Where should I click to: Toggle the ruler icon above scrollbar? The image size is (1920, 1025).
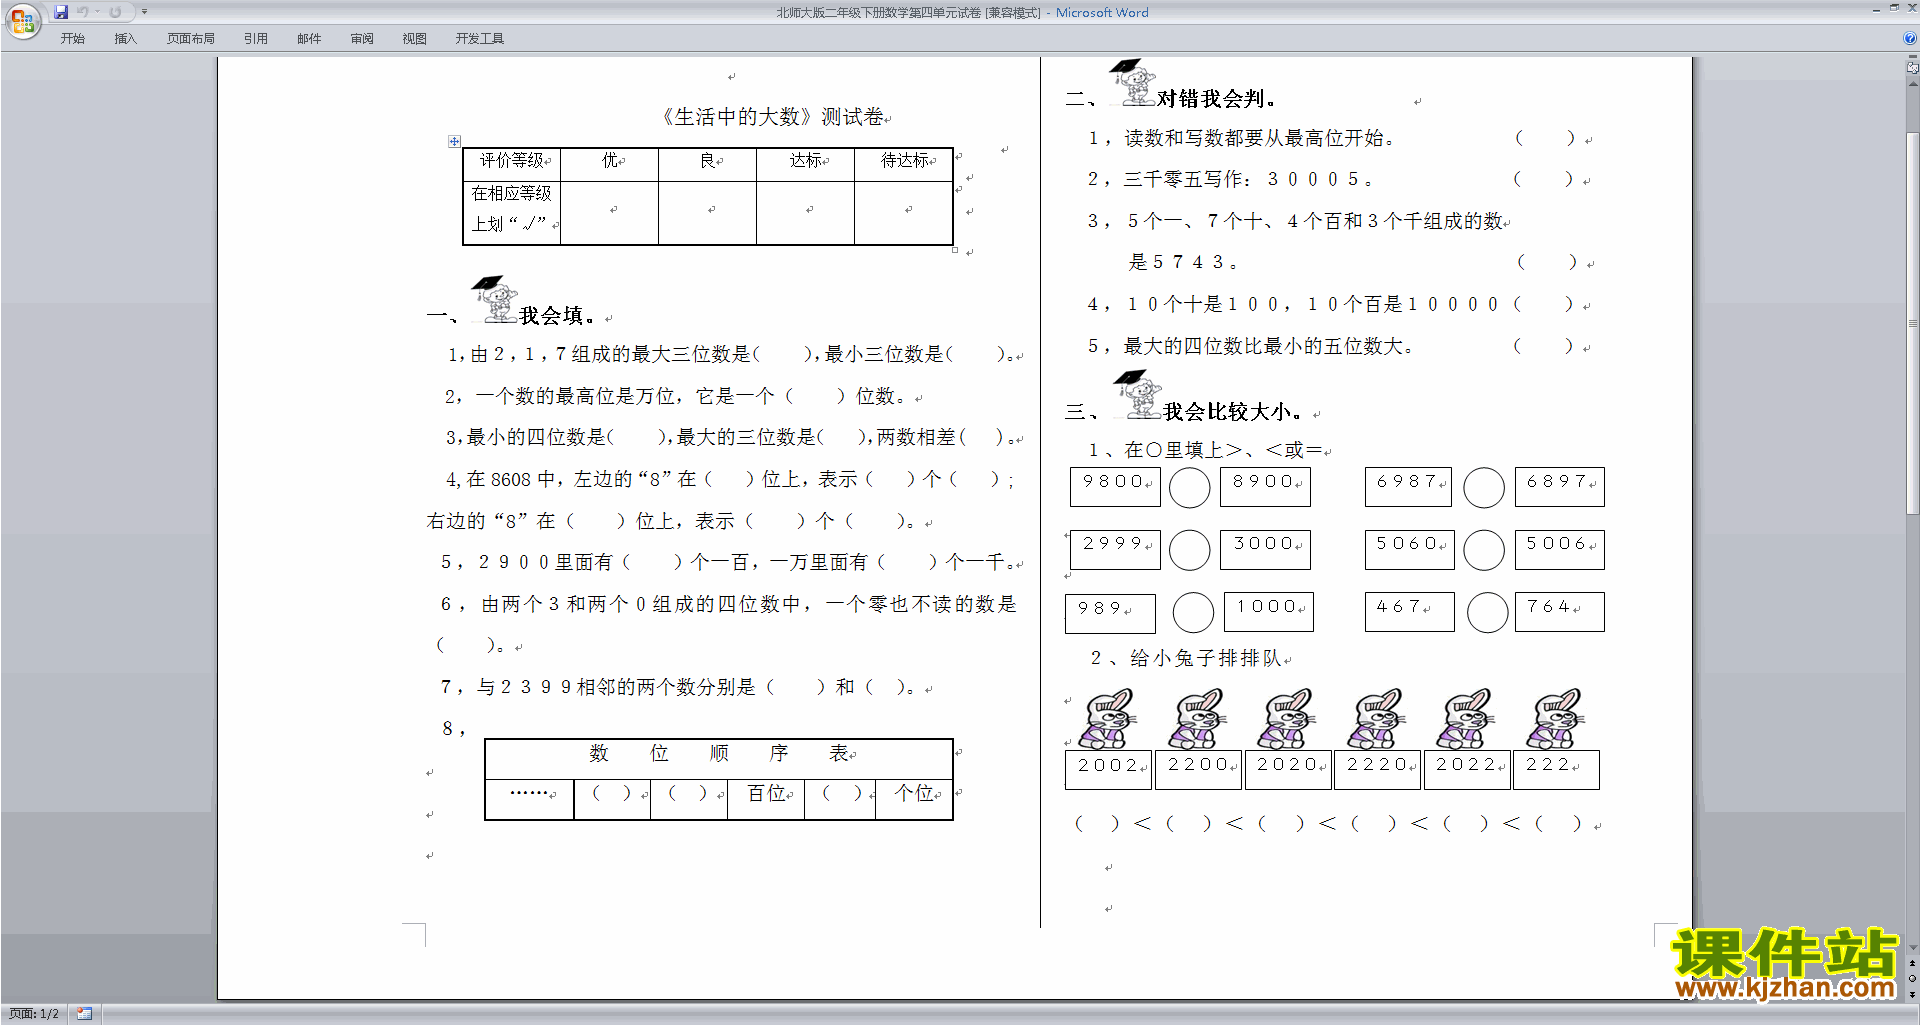1913,68
